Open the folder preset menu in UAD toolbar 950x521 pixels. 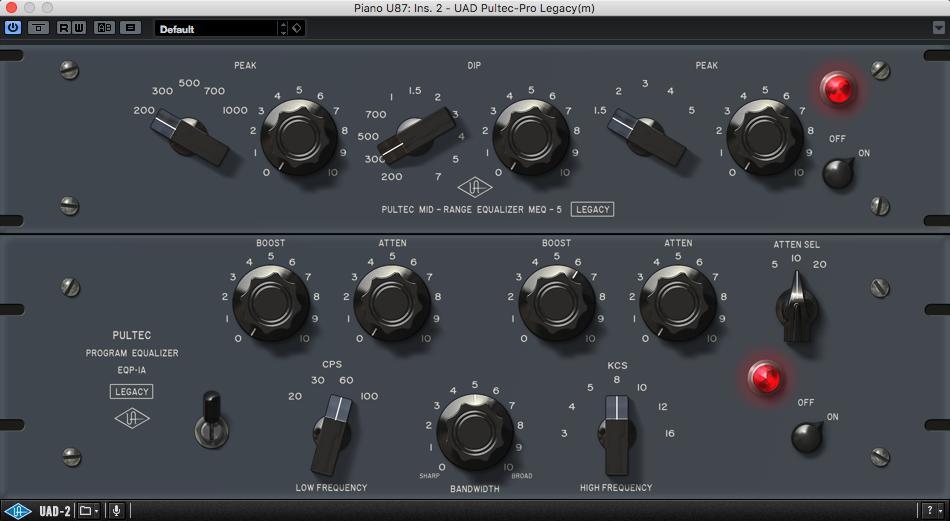(88, 511)
